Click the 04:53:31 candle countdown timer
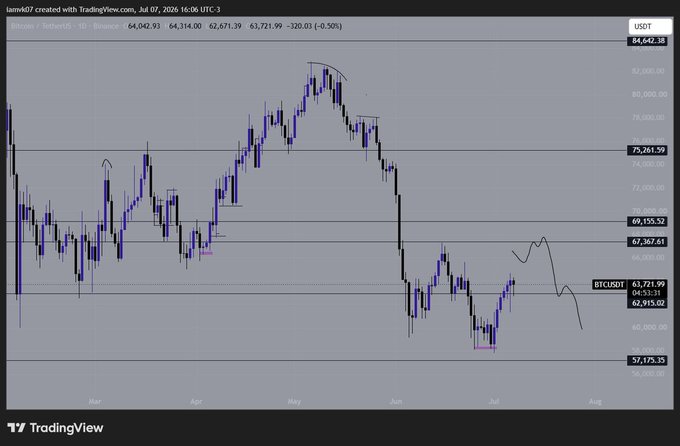 pyautogui.click(x=646, y=293)
